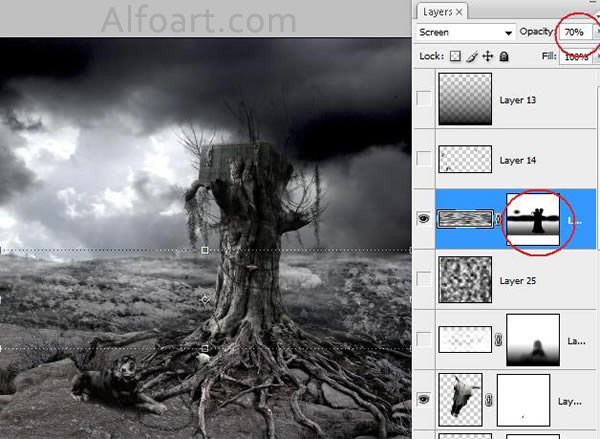Enable lock all padlock icon
600x439 pixels.
[x=504, y=57]
